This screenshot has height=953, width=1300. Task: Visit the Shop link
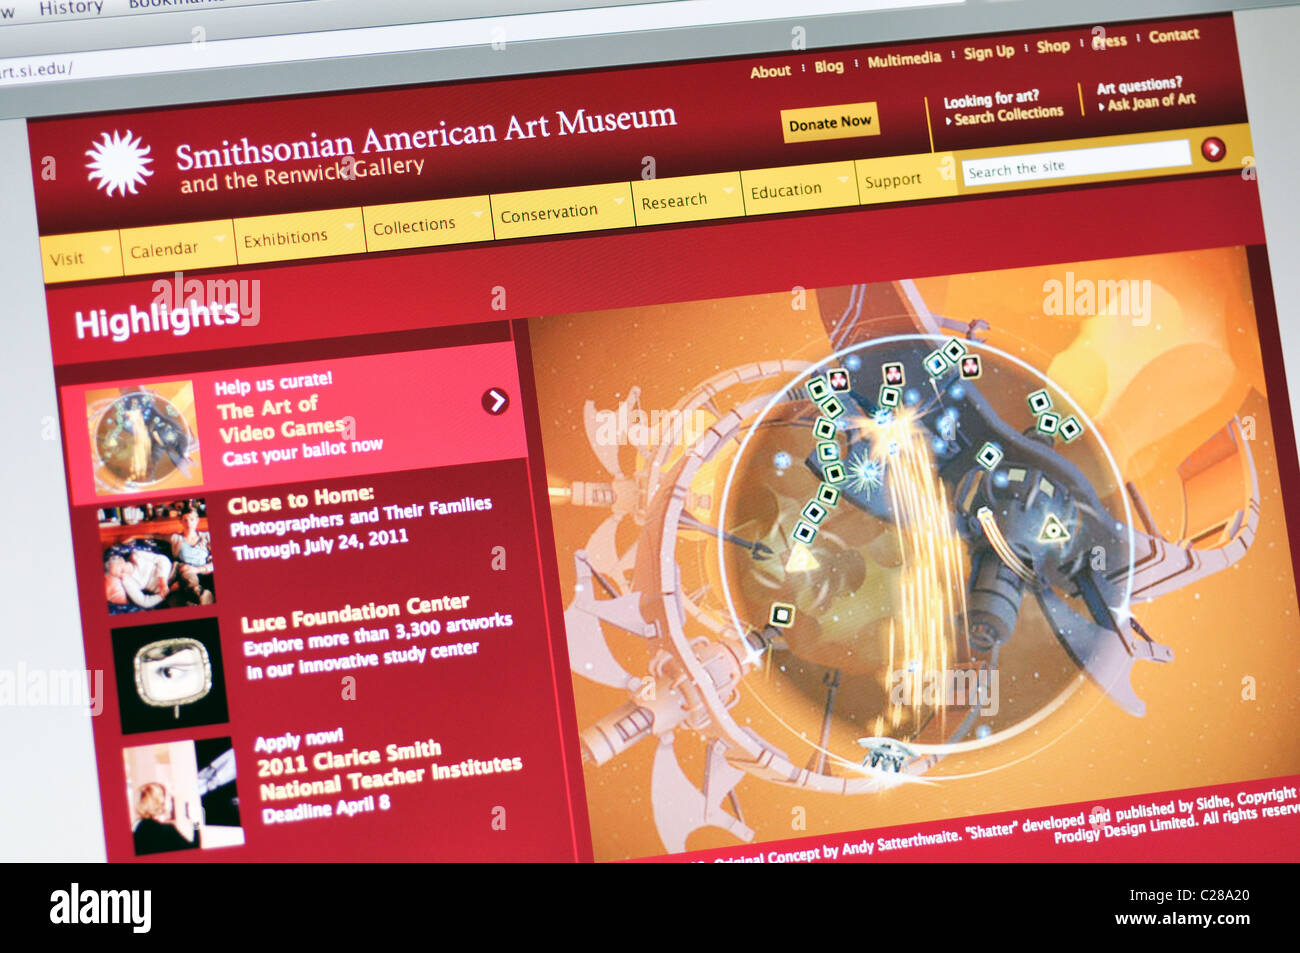[1053, 46]
